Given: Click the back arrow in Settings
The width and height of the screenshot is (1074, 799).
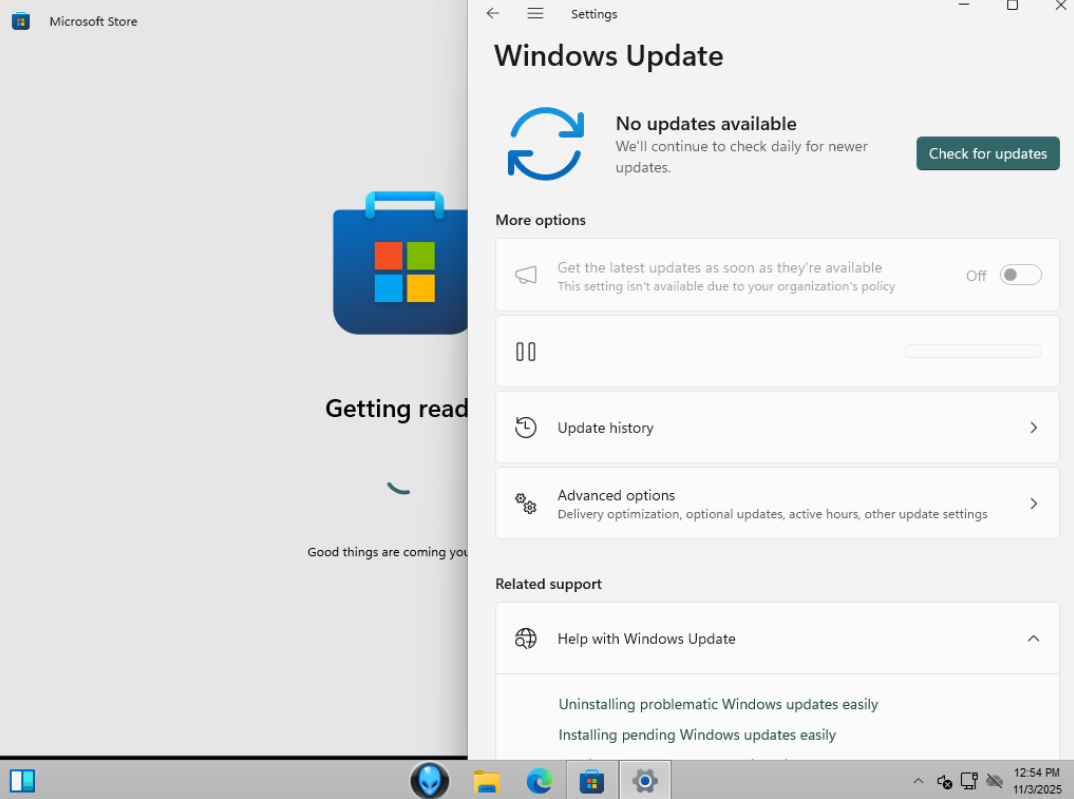Looking at the screenshot, I should (492, 14).
